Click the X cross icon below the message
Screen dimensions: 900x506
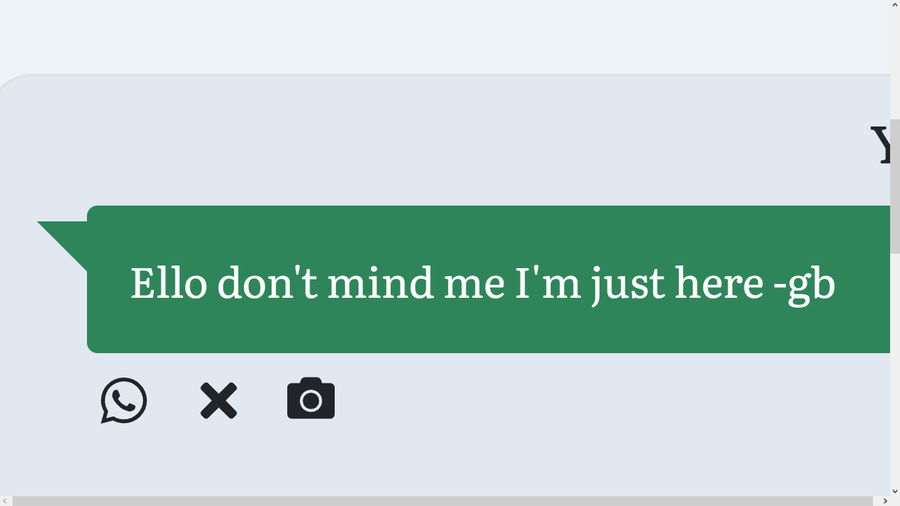pos(218,401)
